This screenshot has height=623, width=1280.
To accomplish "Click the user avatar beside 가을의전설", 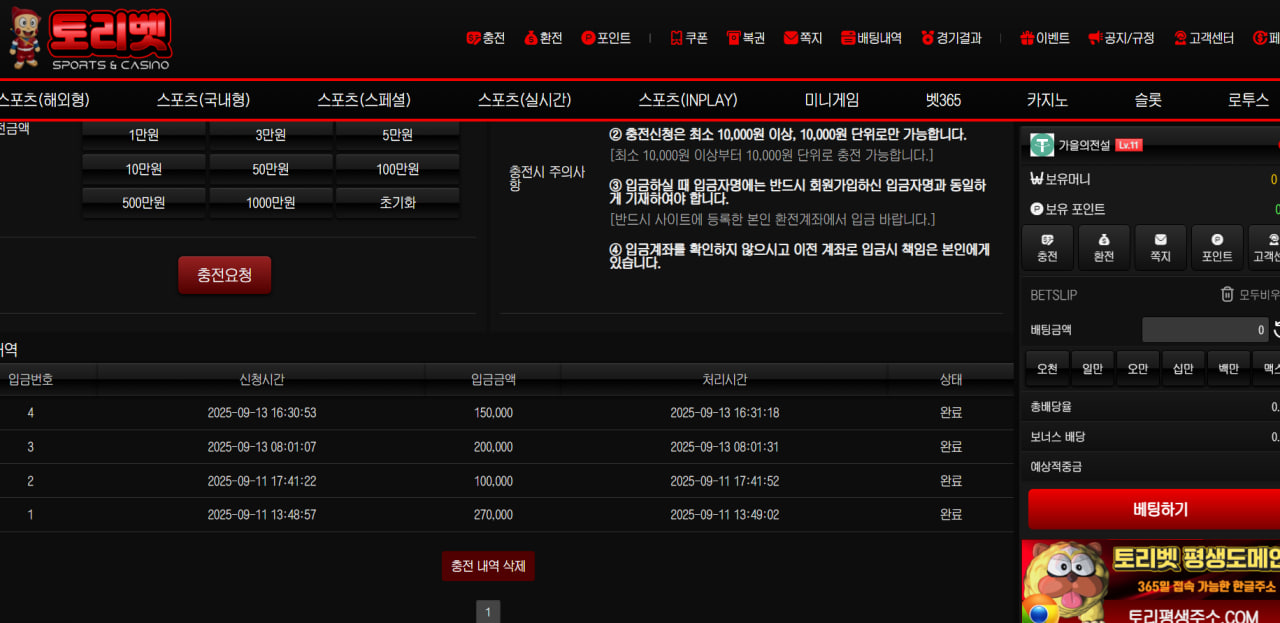I will (x=1043, y=145).
